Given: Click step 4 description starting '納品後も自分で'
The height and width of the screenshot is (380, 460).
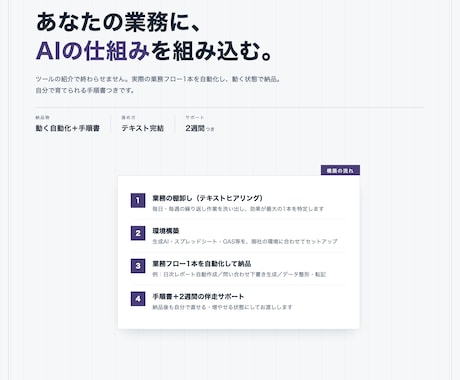Looking at the screenshot, I should pyautogui.click(x=222, y=307).
